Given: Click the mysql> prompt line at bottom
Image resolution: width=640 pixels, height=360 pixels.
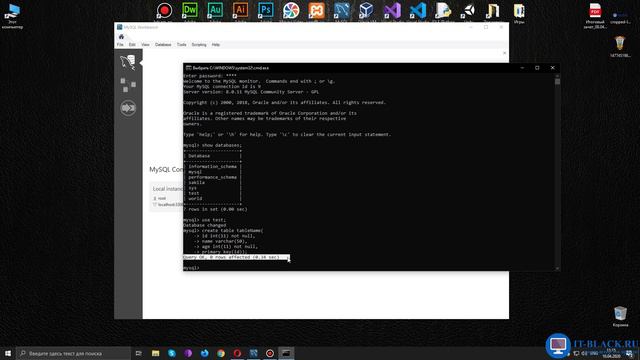Looking at the screenshot, I should tap(191, 268).
